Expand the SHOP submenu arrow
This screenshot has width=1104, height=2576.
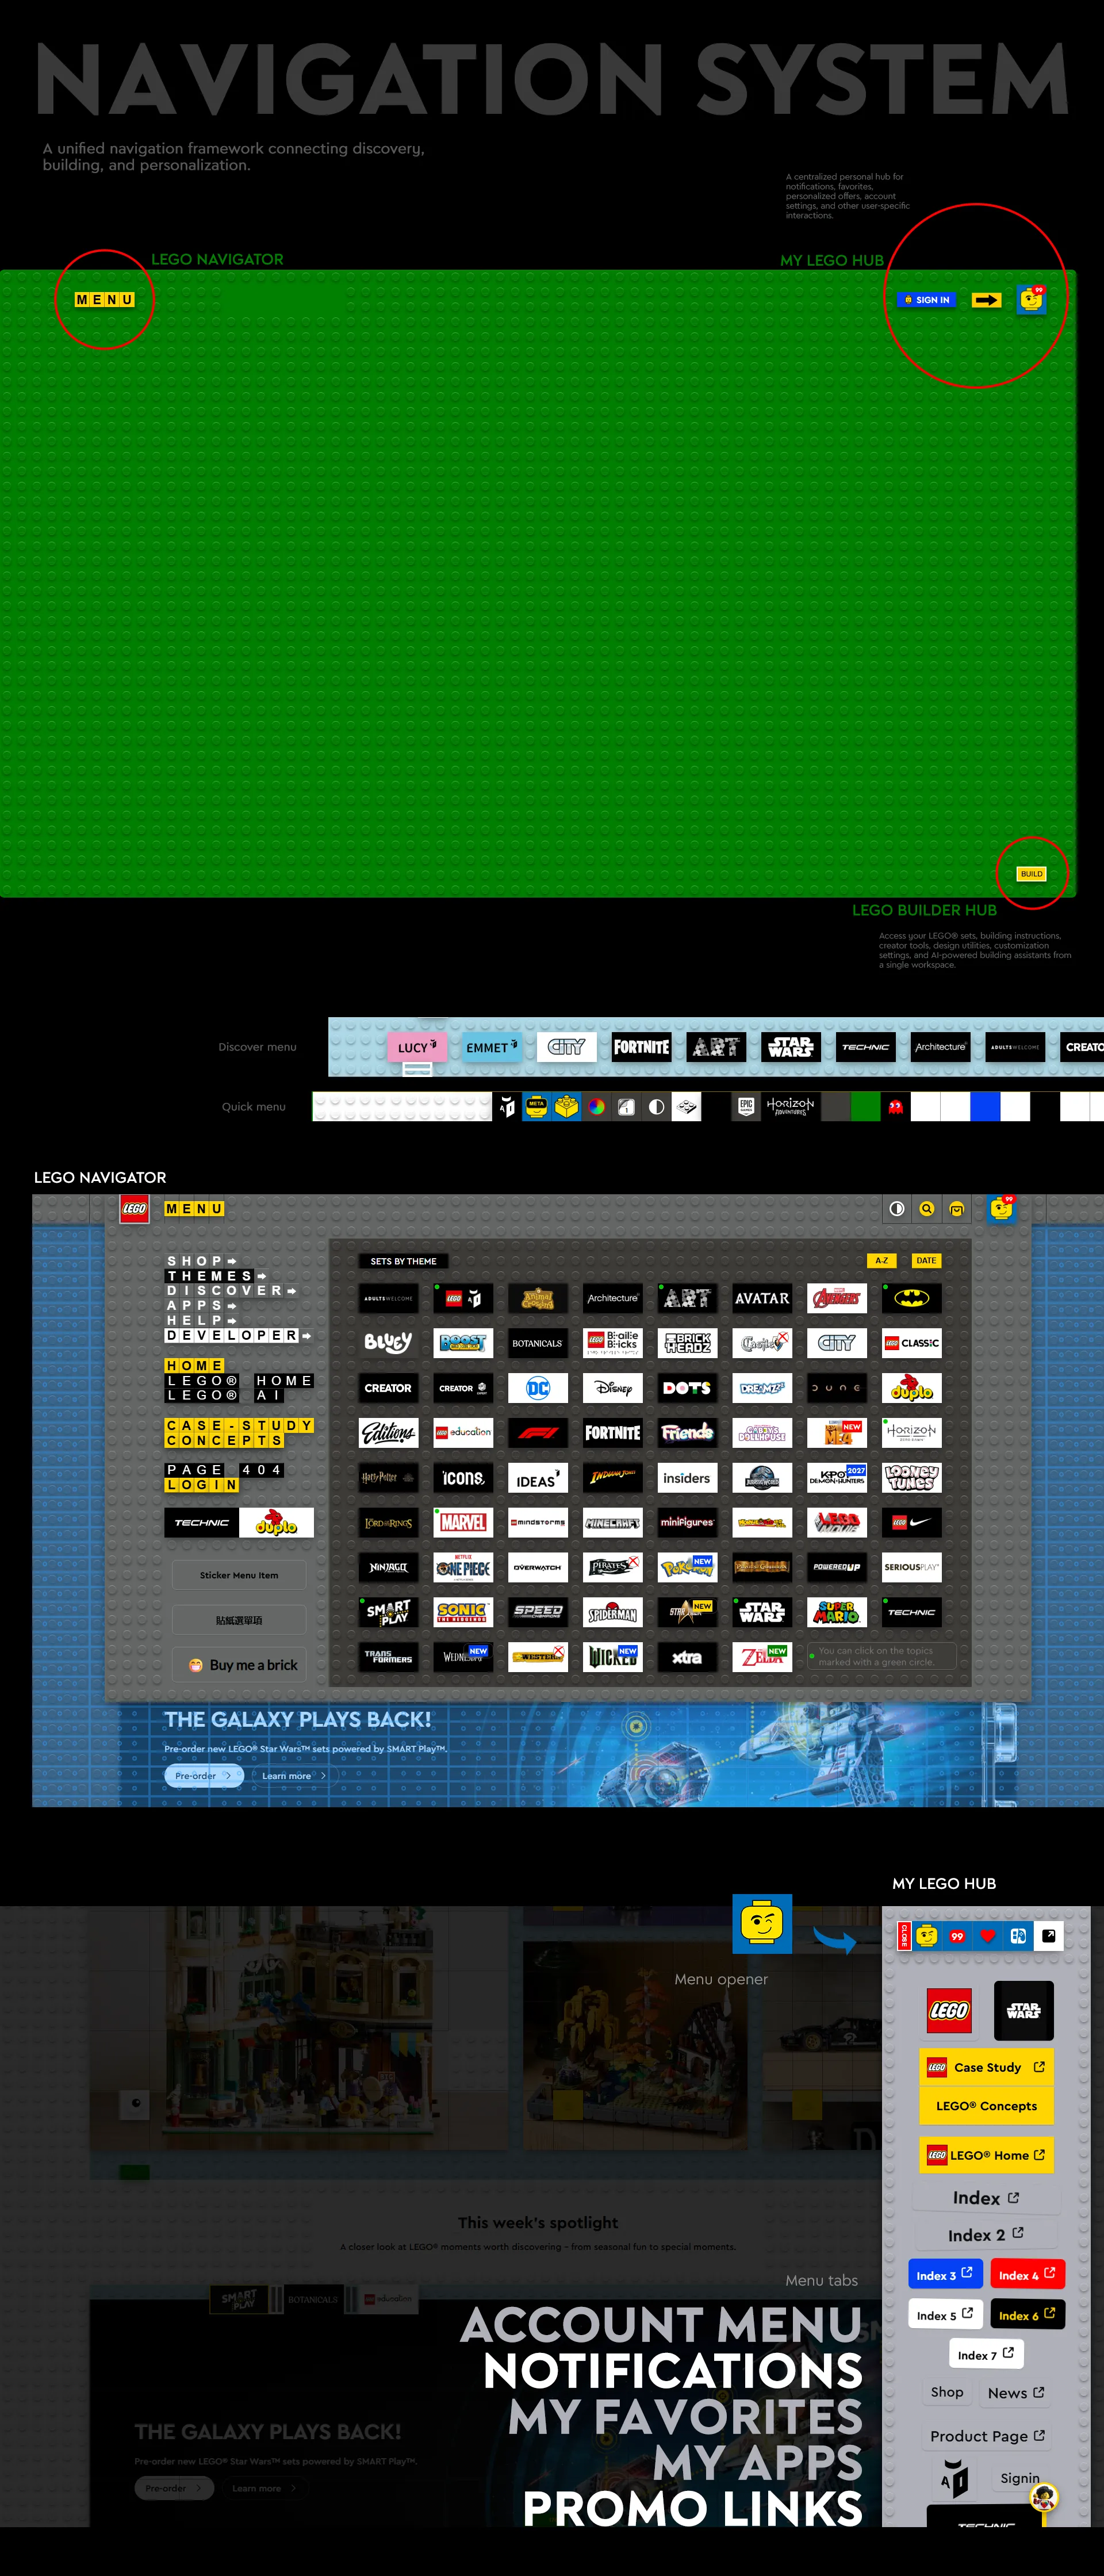coord(232,1262)
